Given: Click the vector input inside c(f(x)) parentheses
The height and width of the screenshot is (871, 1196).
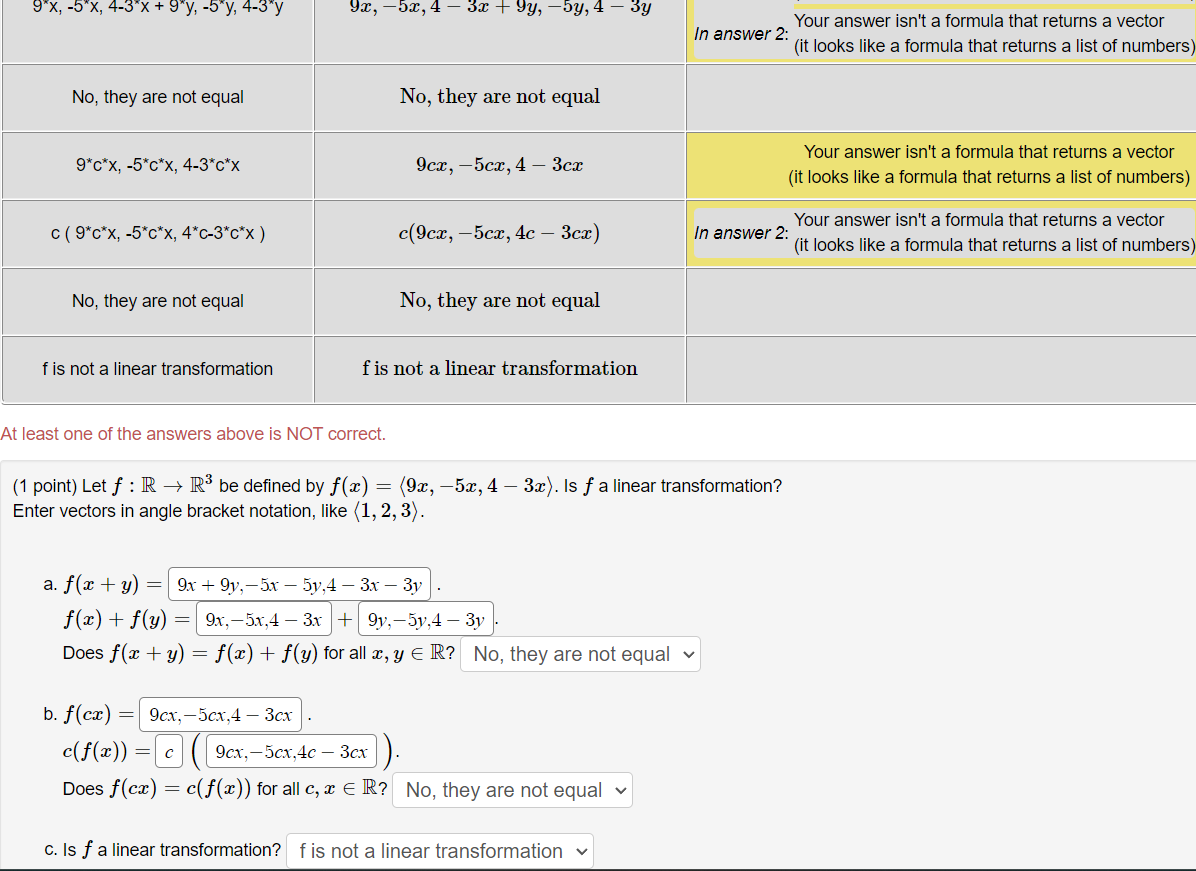Looking at the screenshot, I should click(291, 750).
